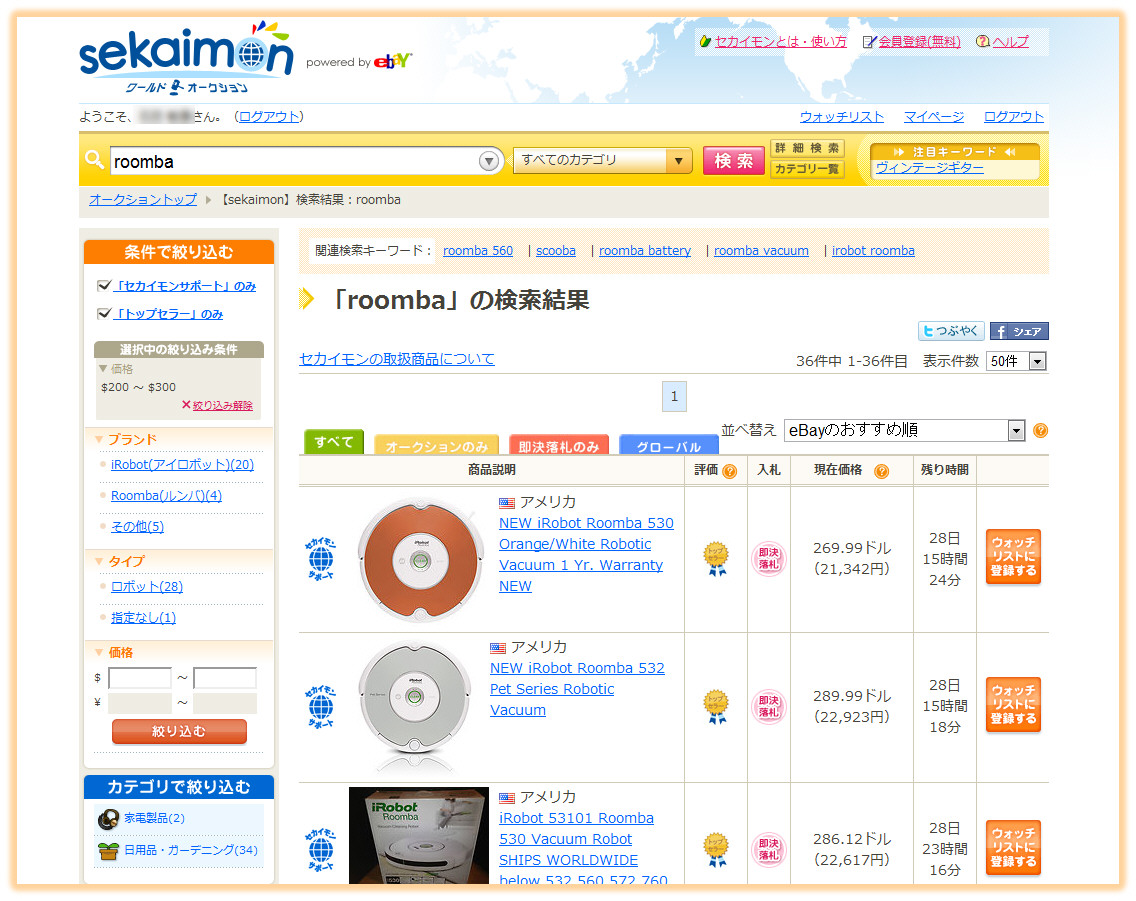The height and width of the screenshot is (901, 1136).
Task: Add iRobot 53101 Roomba to watch list
Action: [x=1013, y=847]
